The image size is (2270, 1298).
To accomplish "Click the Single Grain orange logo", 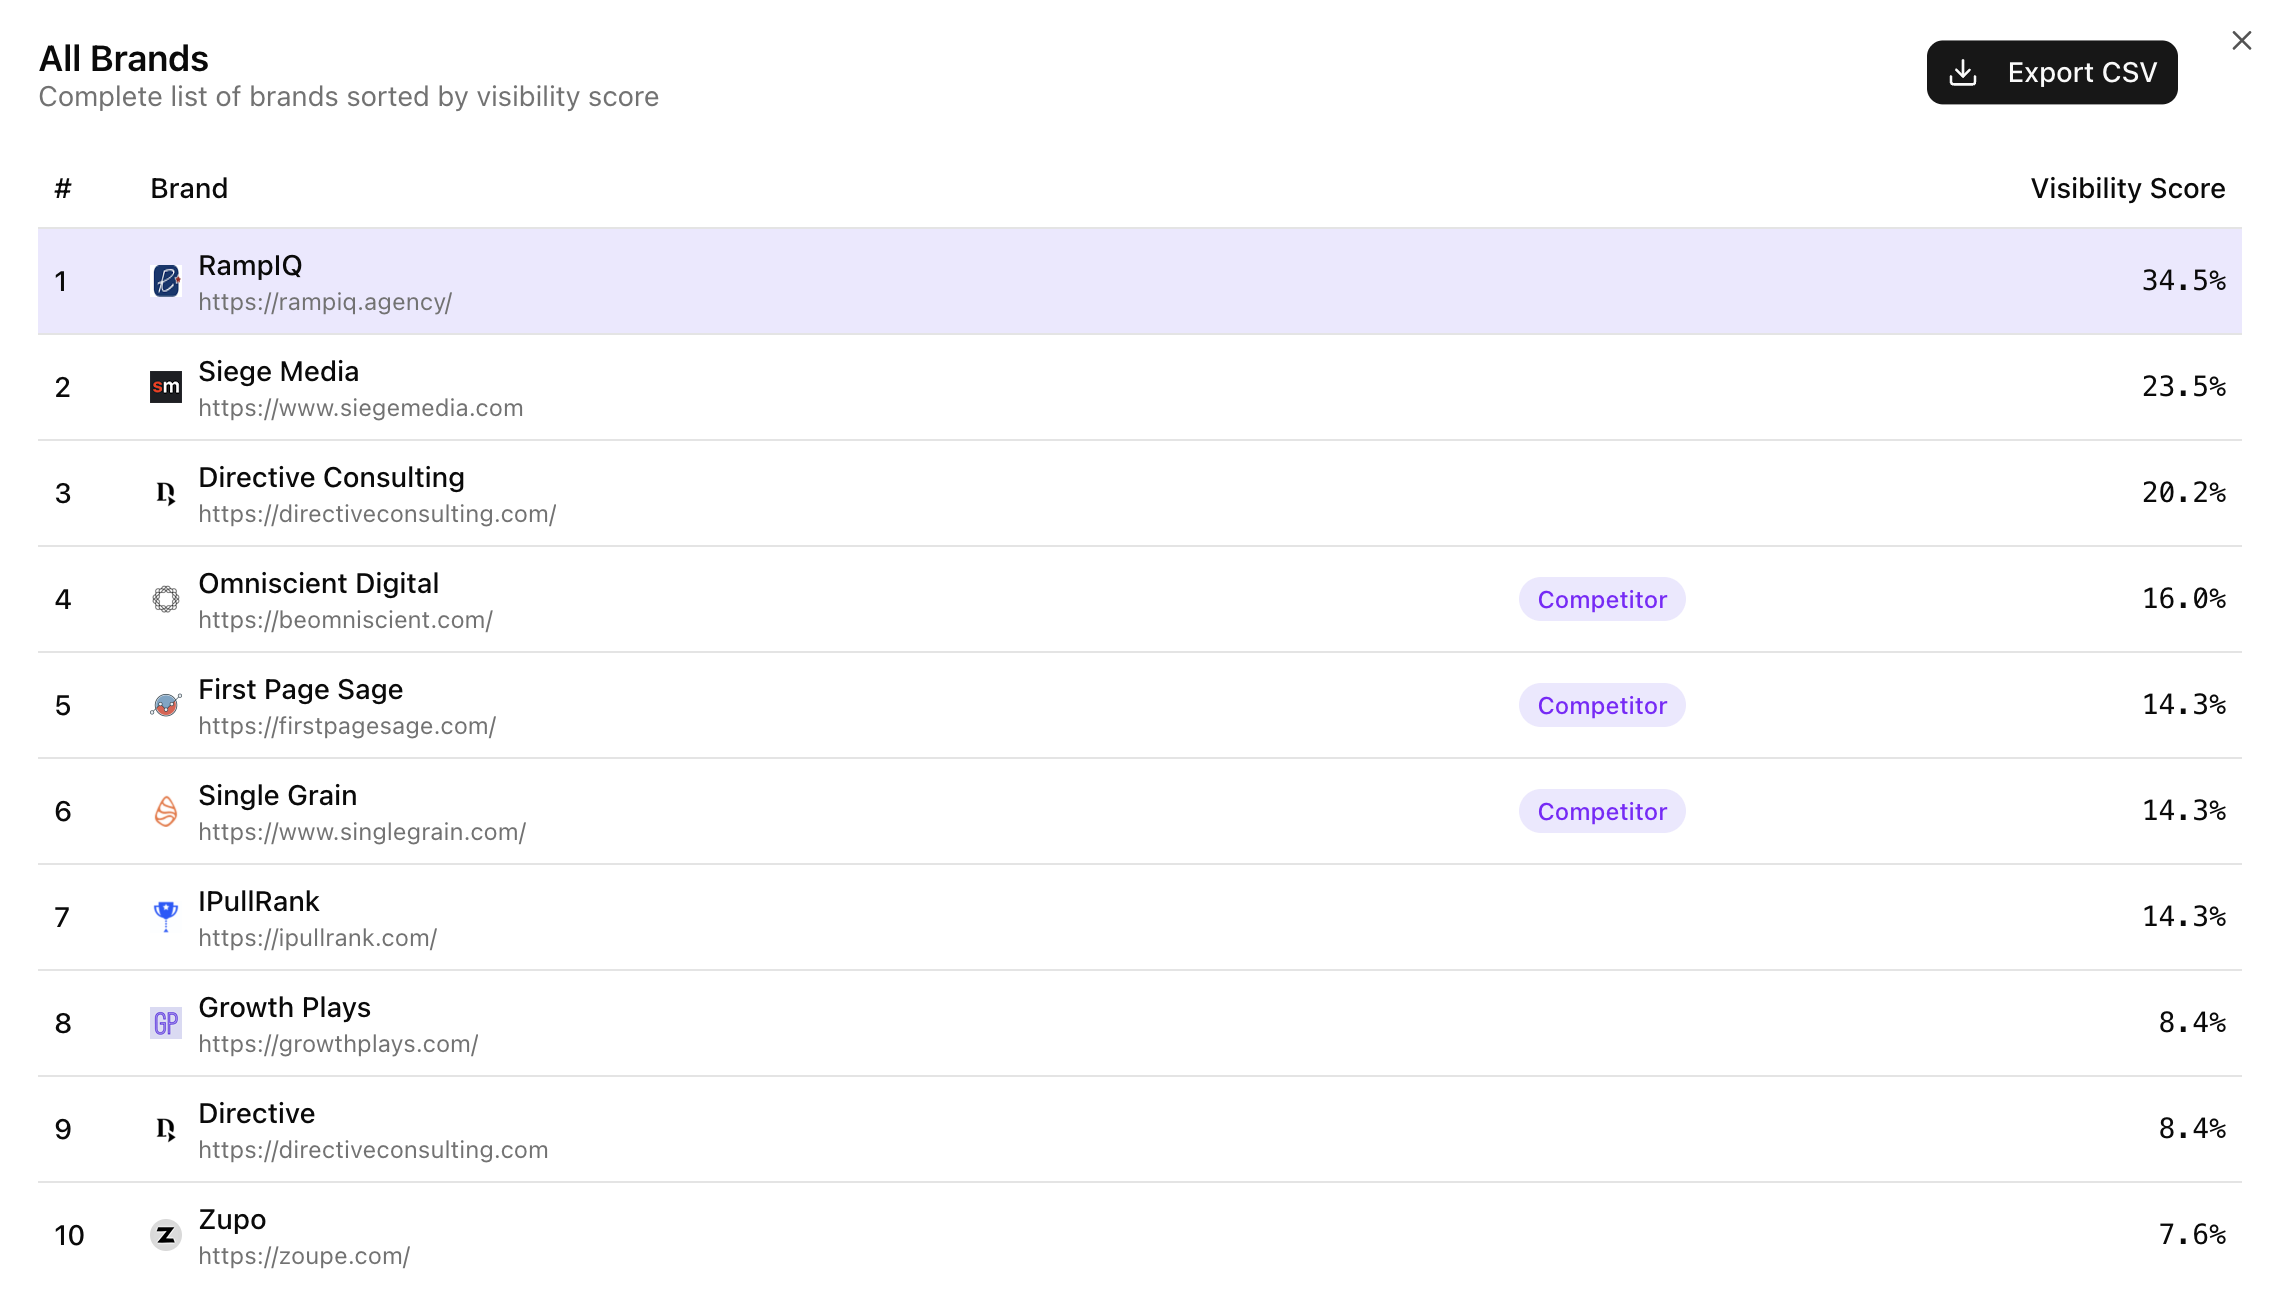I will pyautogui.click(x=165, y=811).
